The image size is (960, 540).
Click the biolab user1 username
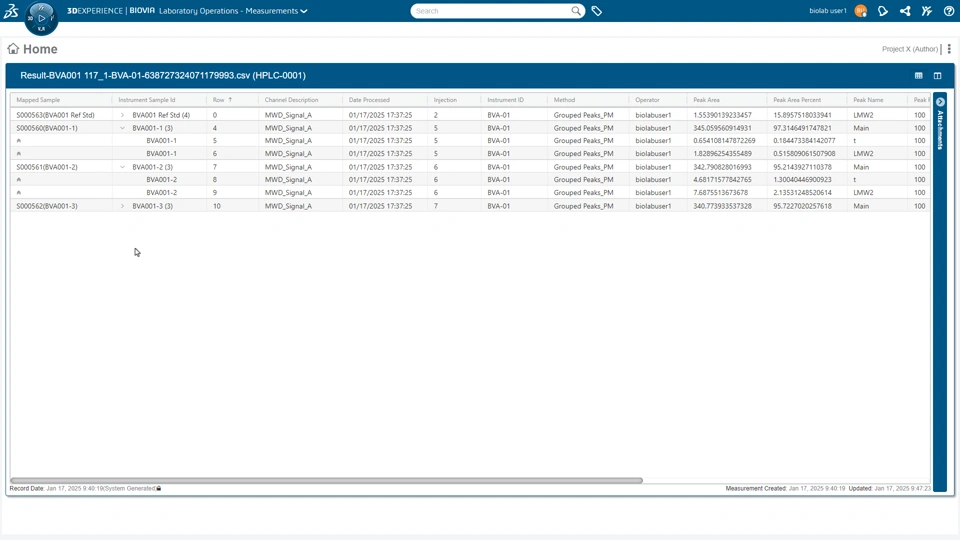828,11
